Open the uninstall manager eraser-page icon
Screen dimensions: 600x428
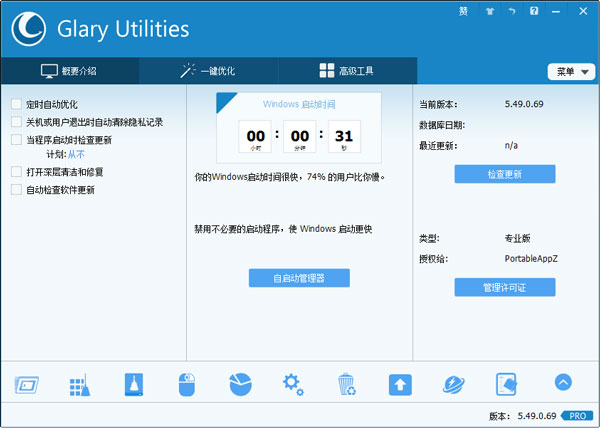(x=506, y=384)
